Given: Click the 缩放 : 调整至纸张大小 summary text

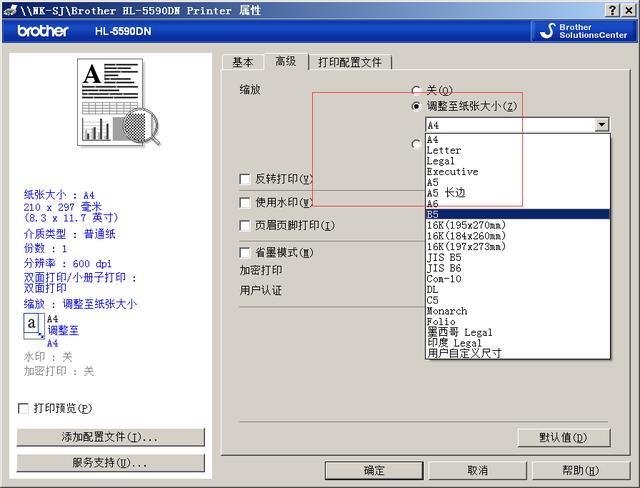Looking at the screenshot, I should [80, 304].
